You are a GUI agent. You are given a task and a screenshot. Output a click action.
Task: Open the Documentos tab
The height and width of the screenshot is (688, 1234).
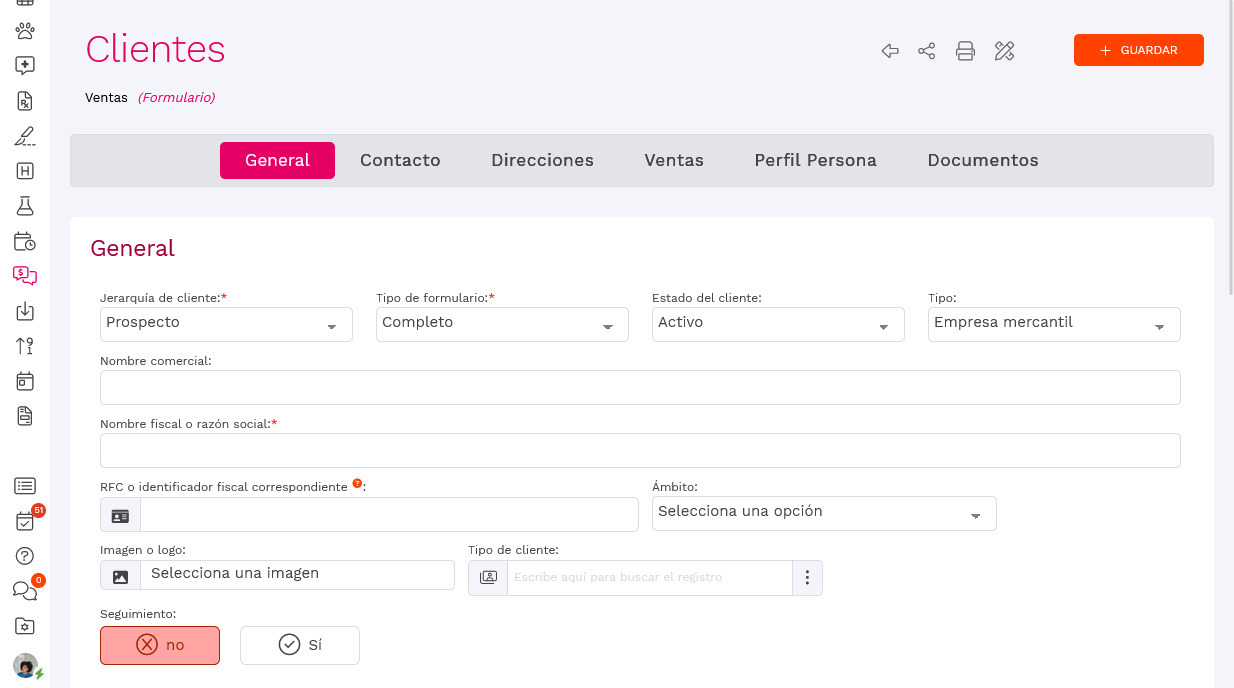point(982,160)
